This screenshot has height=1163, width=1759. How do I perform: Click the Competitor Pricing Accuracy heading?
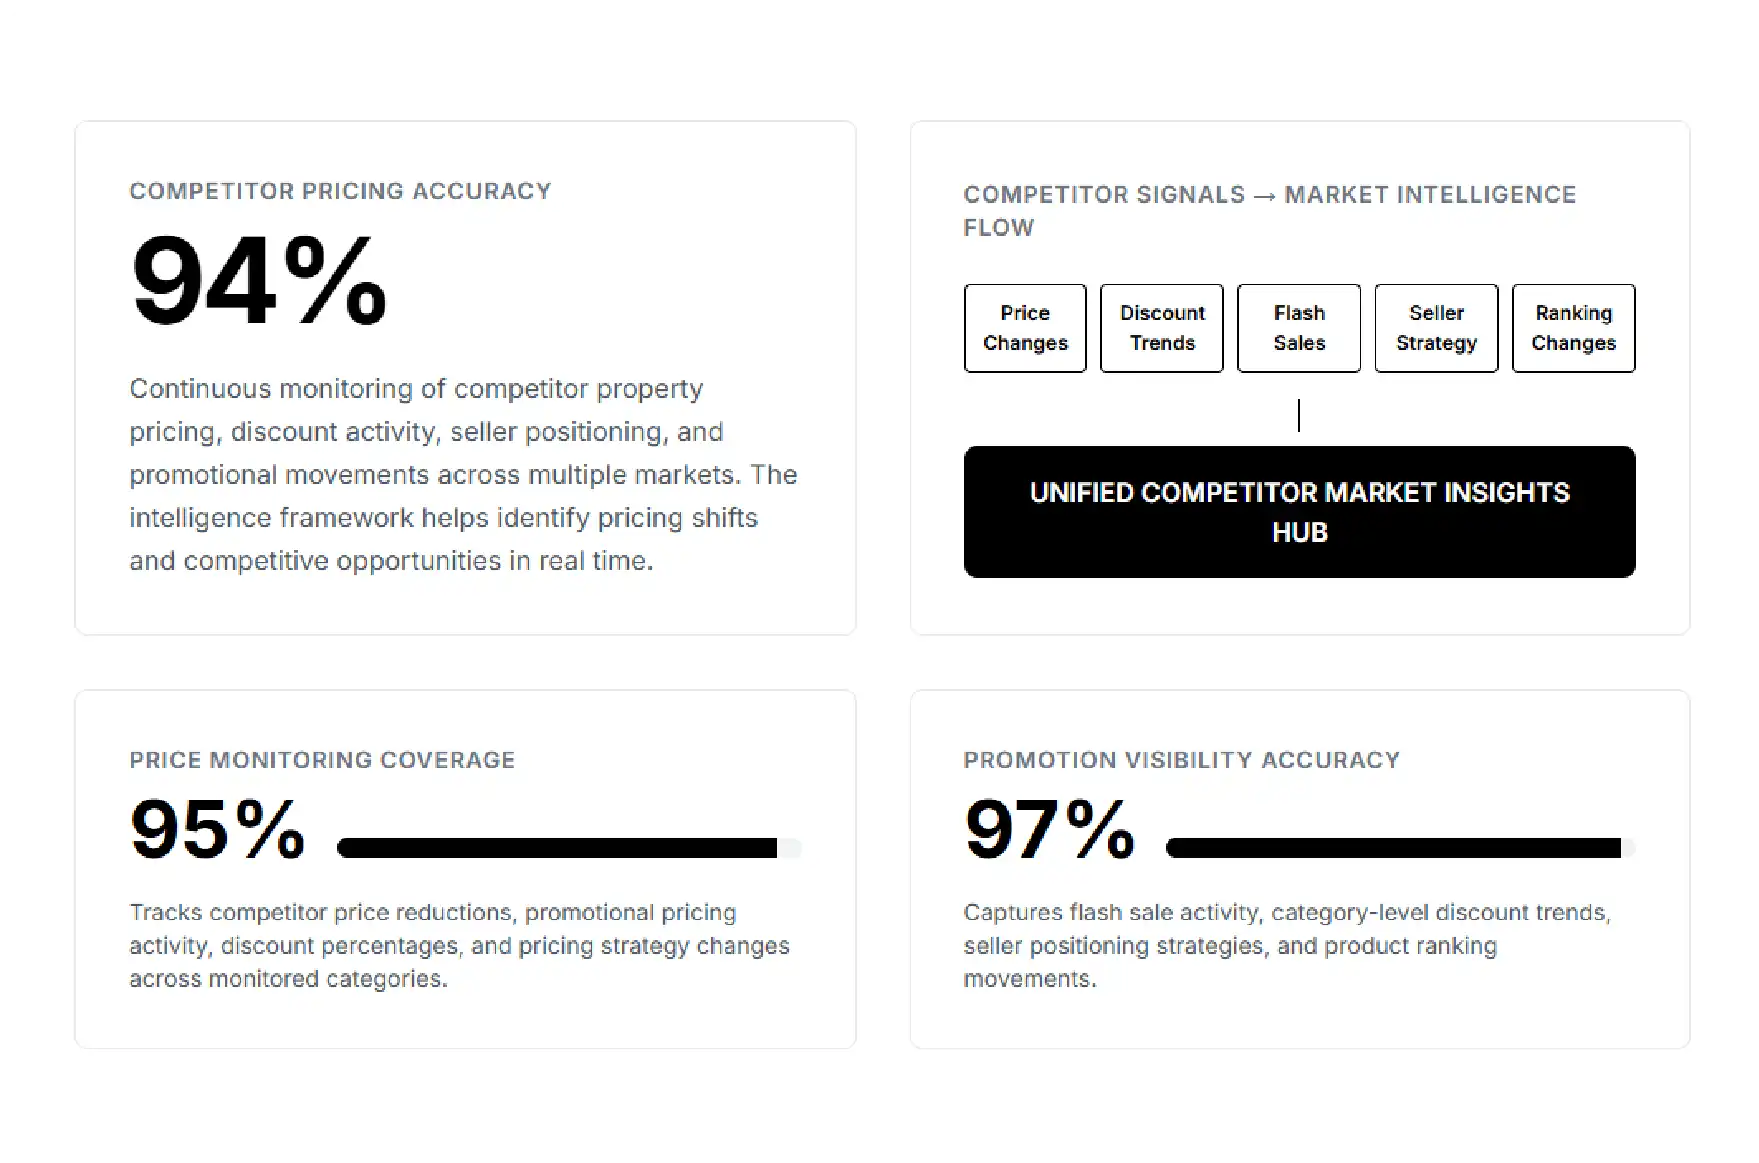(340, 191)
